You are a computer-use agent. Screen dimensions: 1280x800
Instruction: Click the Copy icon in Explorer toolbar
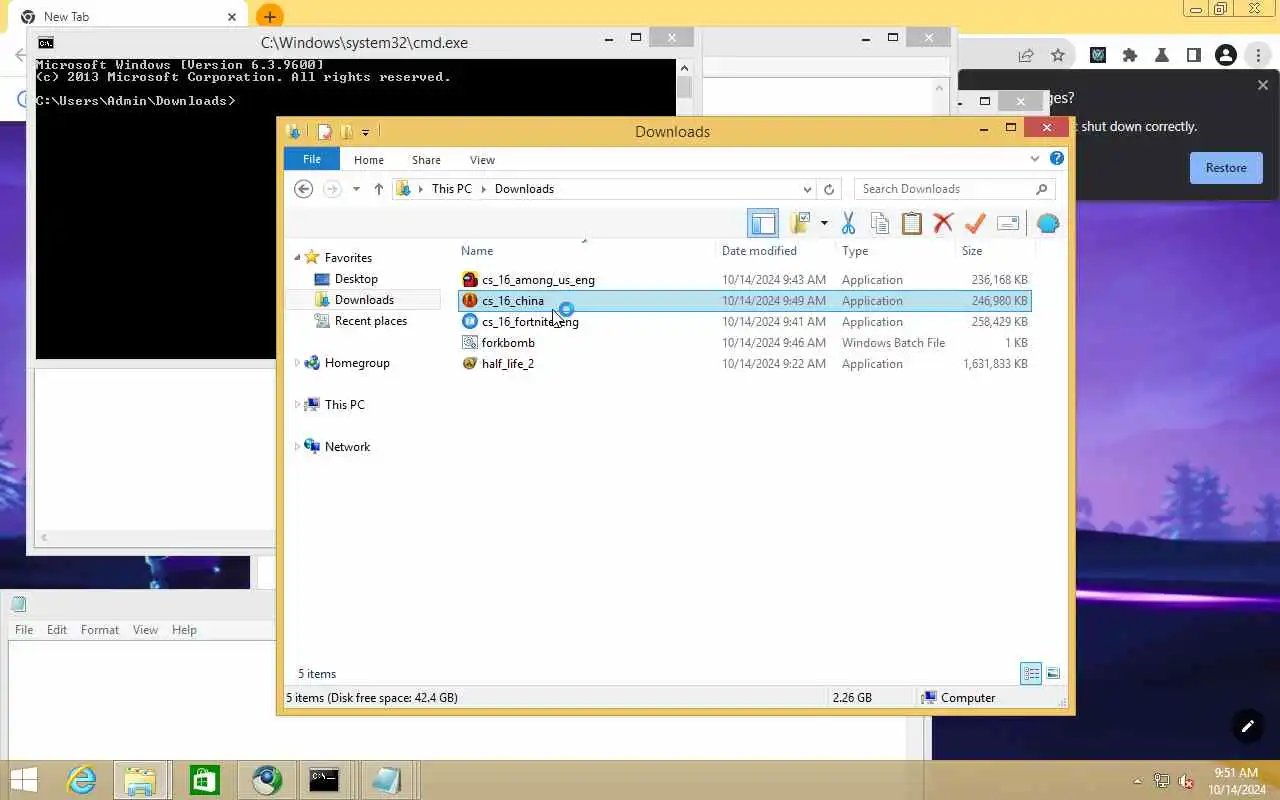coord(880,223)
